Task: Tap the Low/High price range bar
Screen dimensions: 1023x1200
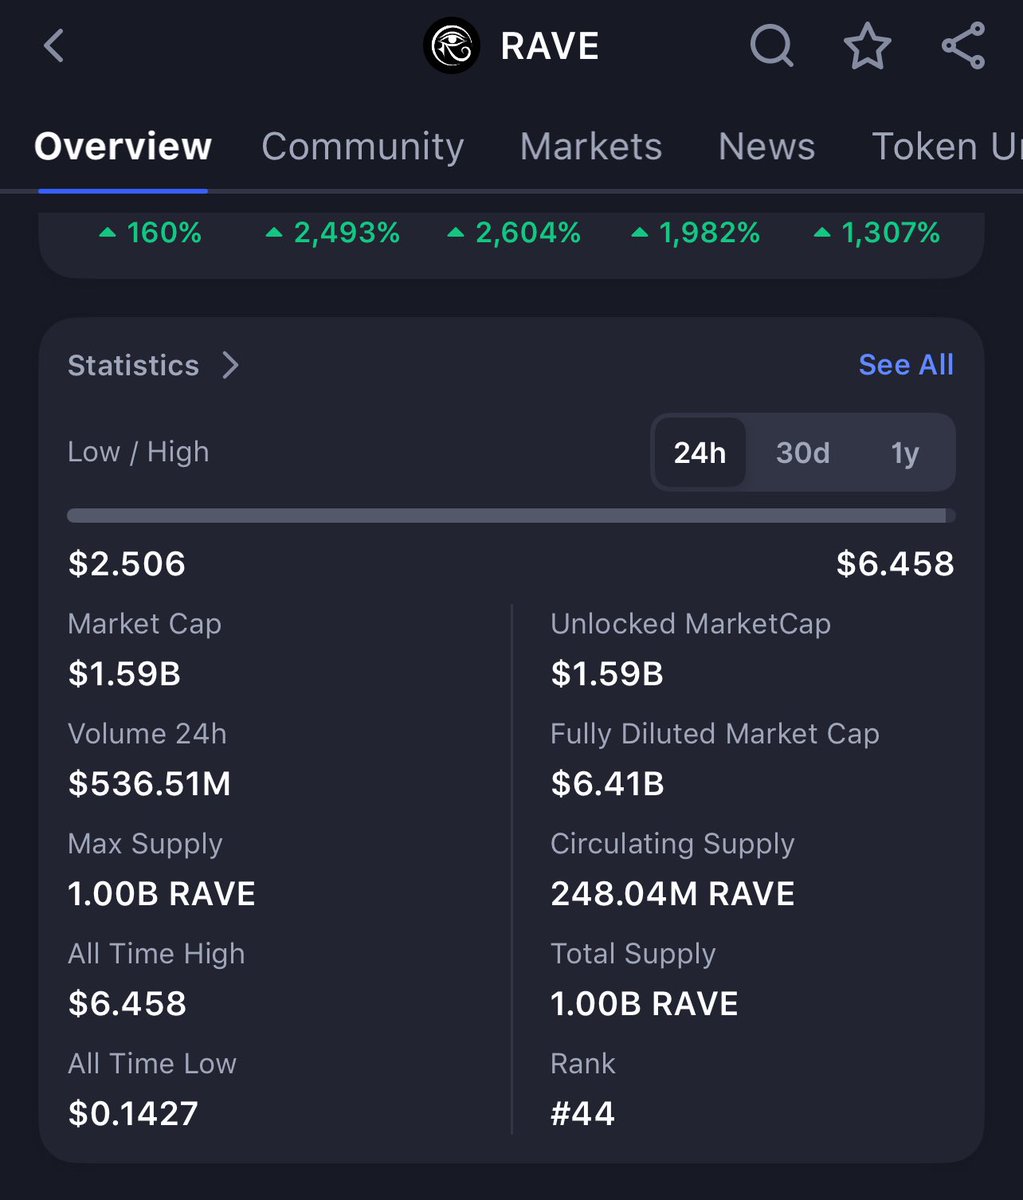Action: pos(511,516)
